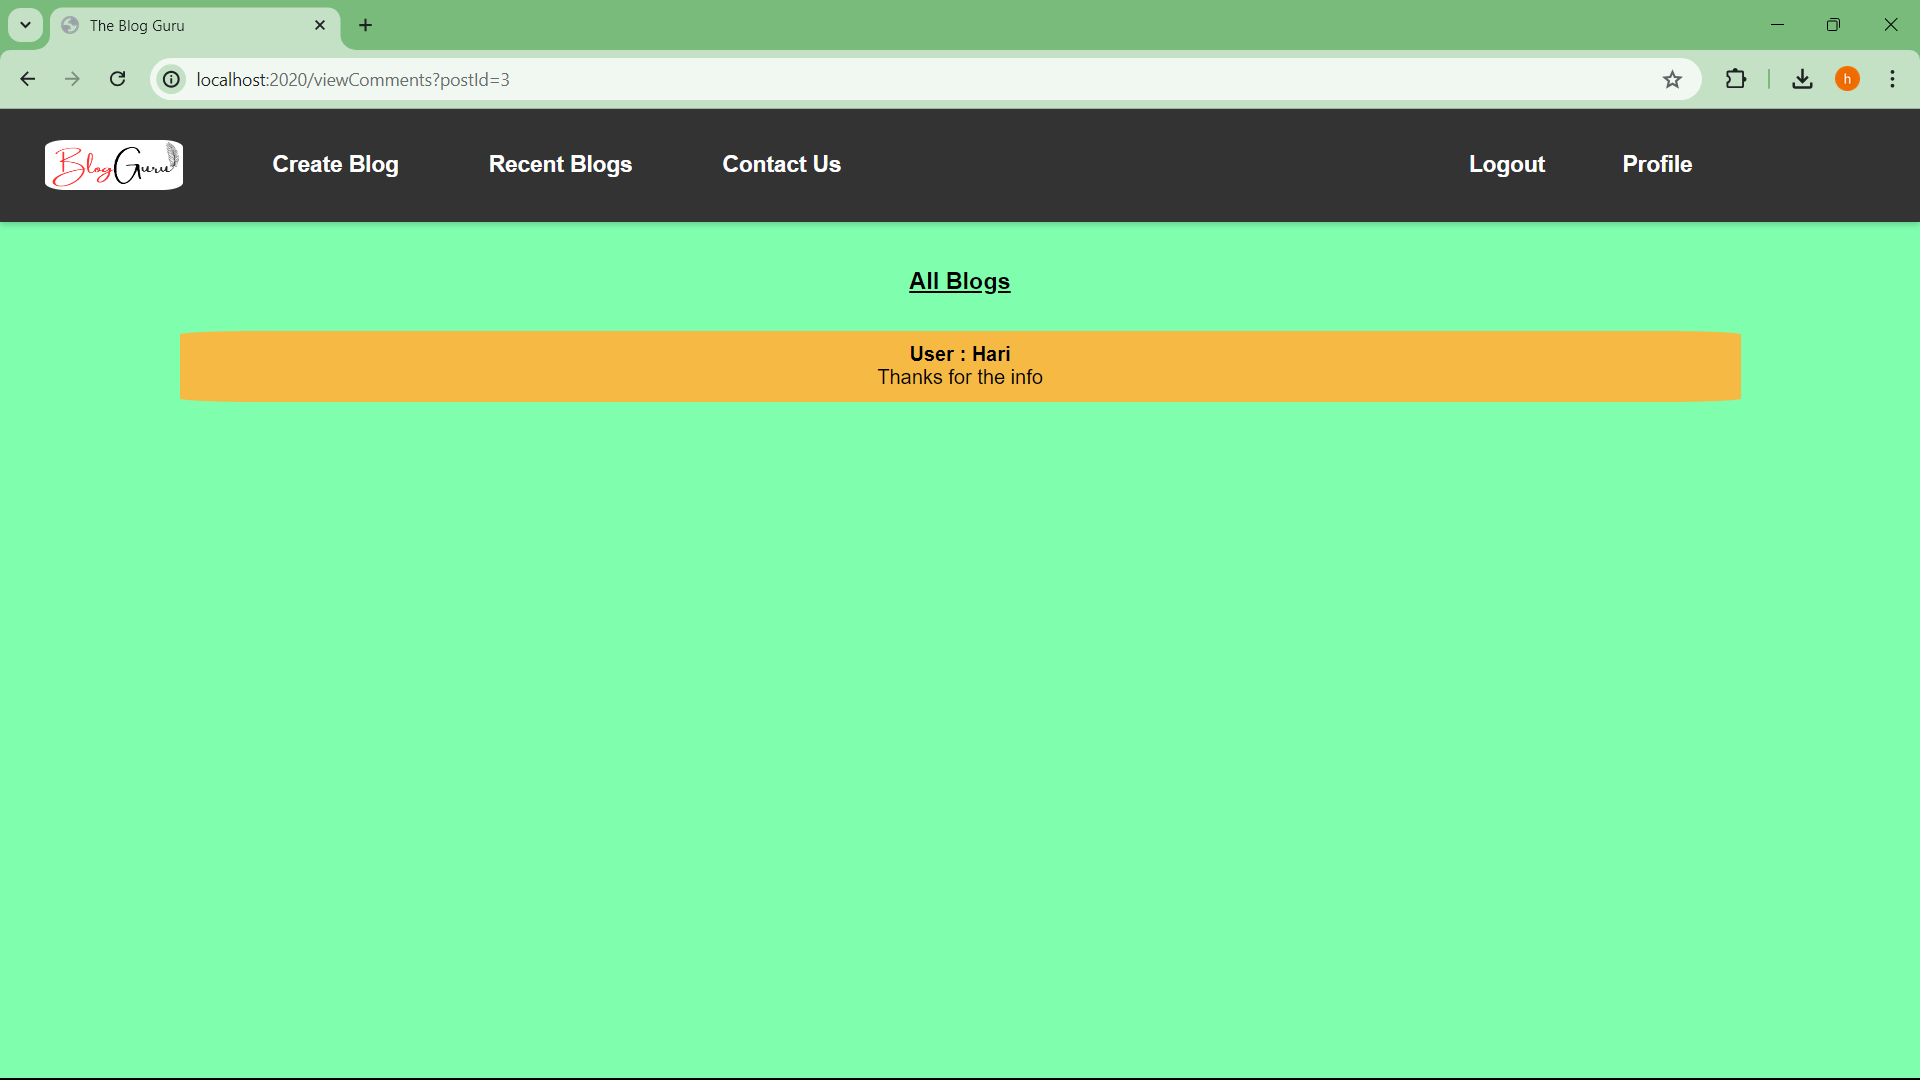Restore down the browser window

pos(1833,25)
